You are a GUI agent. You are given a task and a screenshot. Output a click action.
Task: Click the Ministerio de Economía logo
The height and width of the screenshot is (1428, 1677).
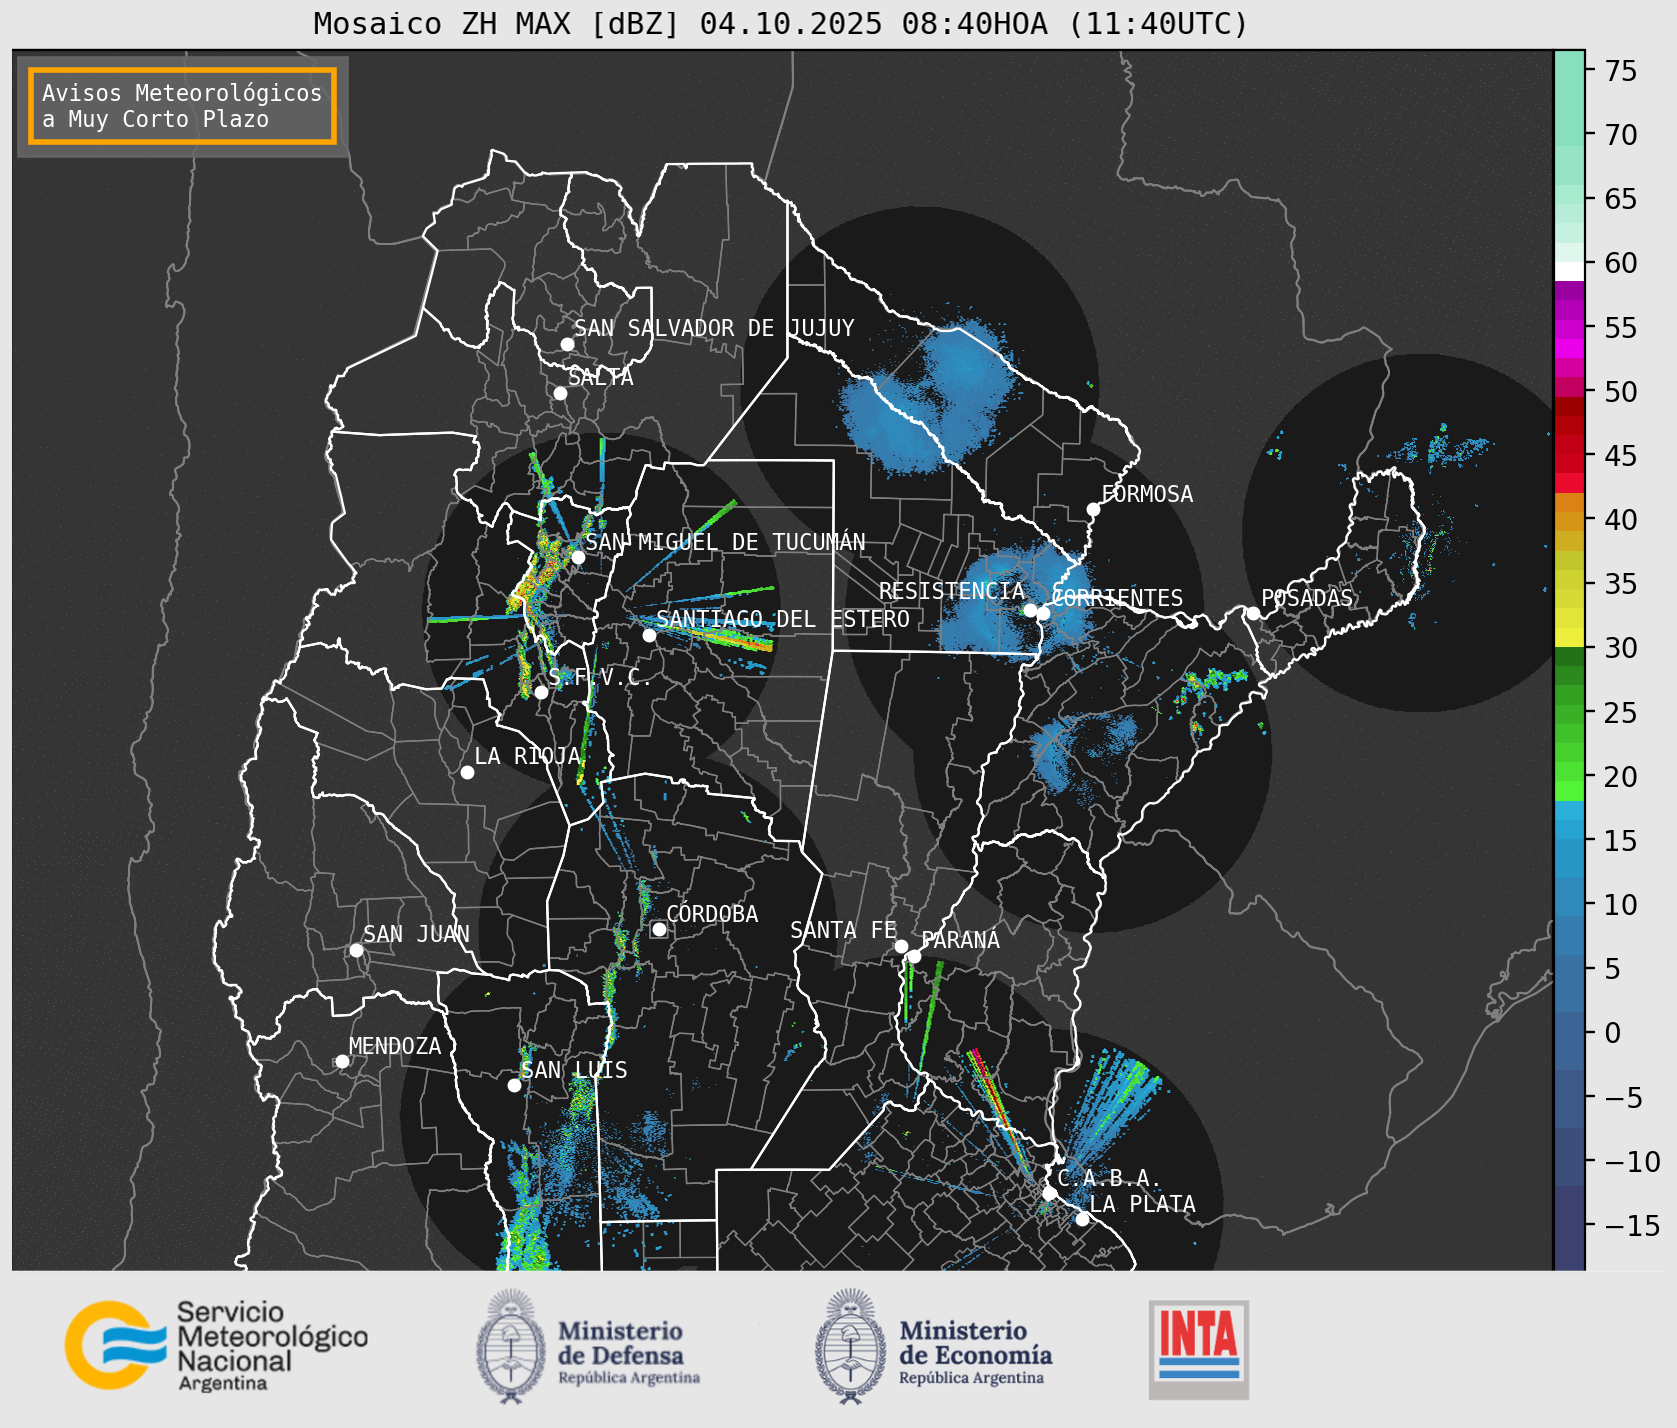[934, 1346]
